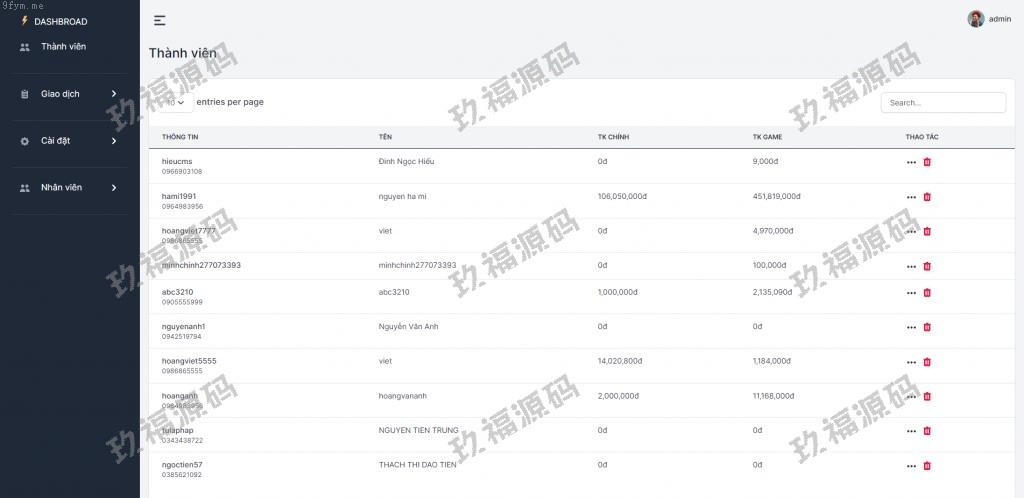Click trash icon for hami1991

click(x=927, y=197)
